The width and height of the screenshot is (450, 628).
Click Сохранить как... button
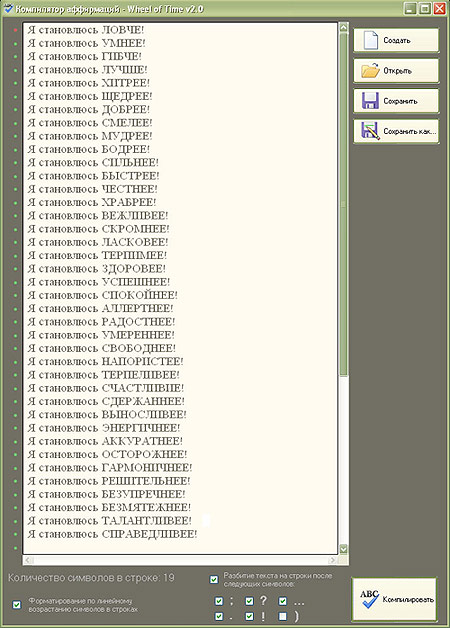396,131
